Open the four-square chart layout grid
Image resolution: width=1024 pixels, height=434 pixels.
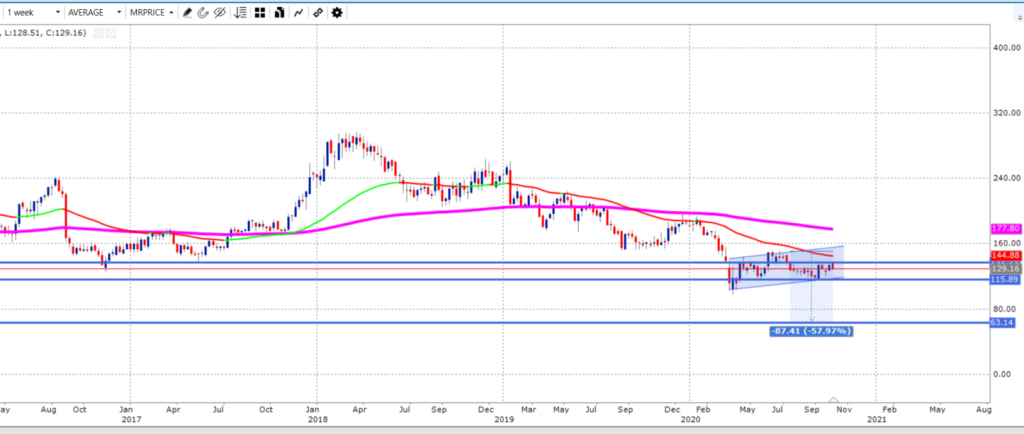click(x=260, y=13)
